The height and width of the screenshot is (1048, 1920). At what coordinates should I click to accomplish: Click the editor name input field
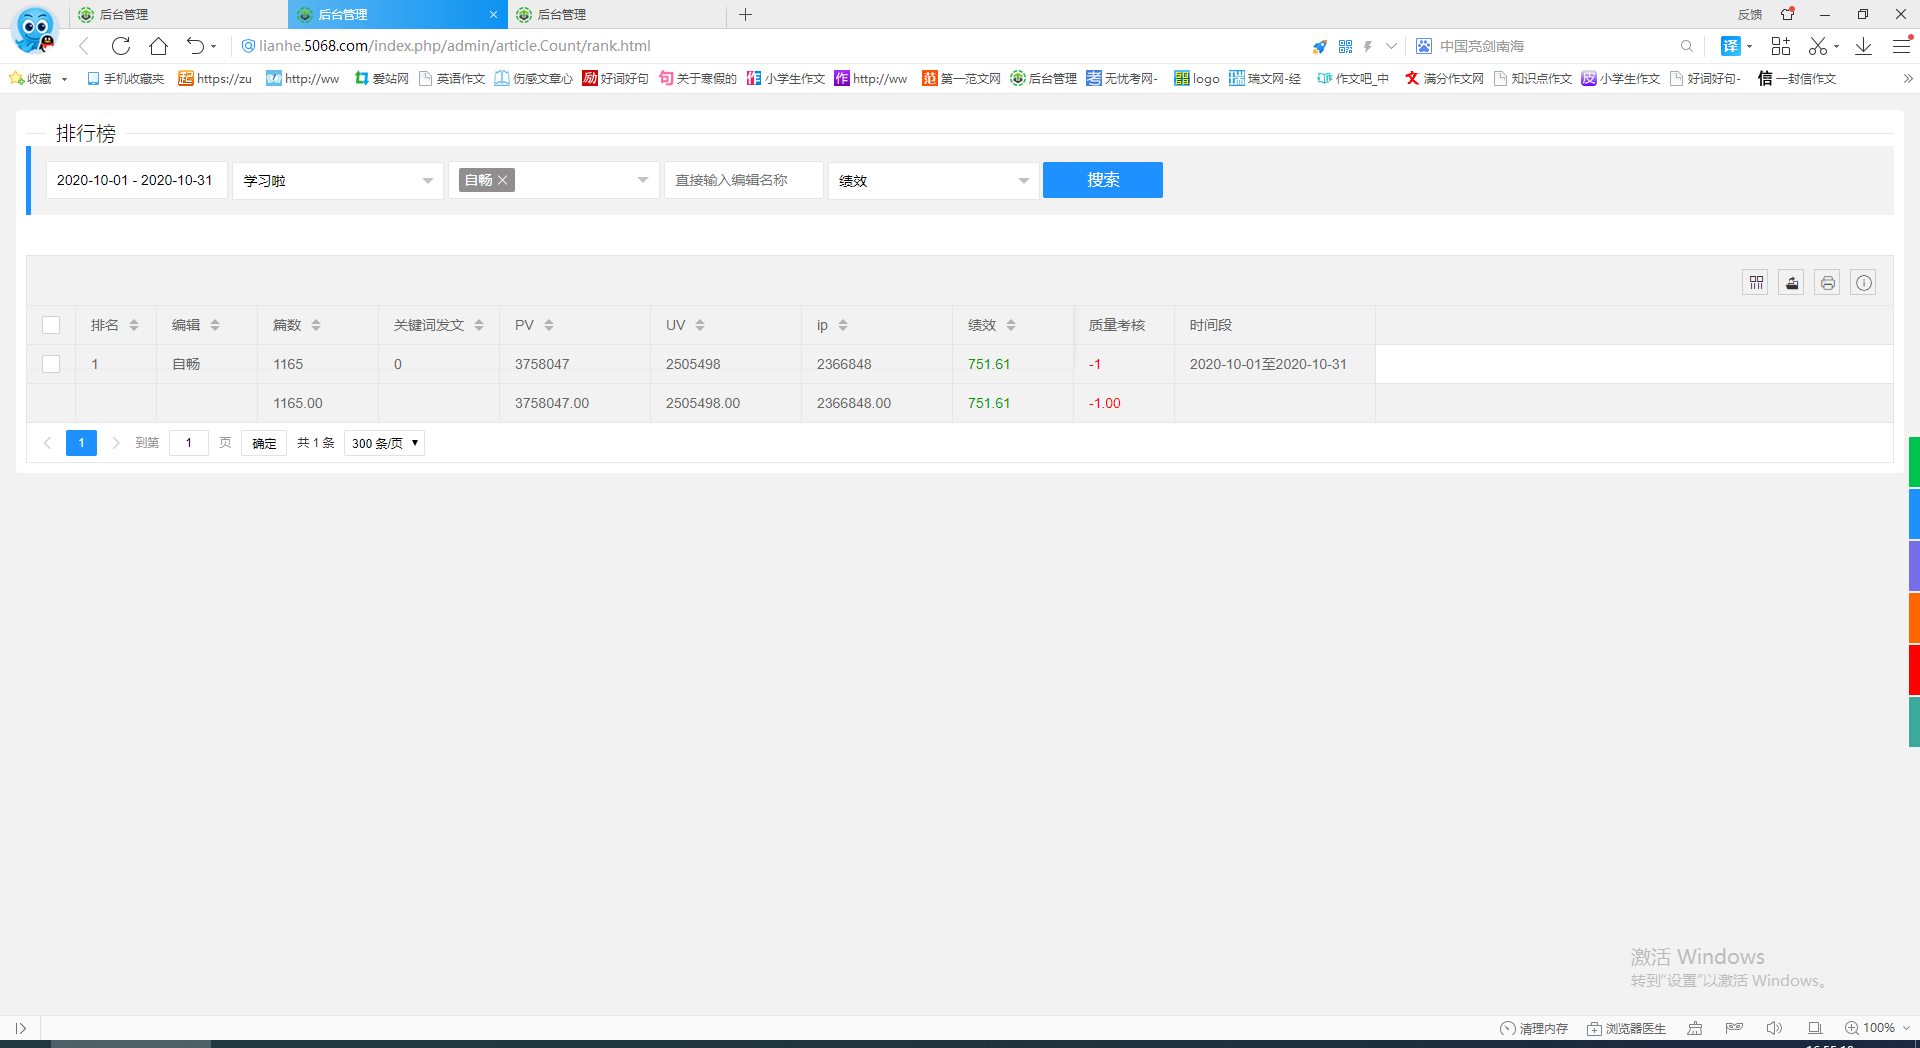(743, 180)
